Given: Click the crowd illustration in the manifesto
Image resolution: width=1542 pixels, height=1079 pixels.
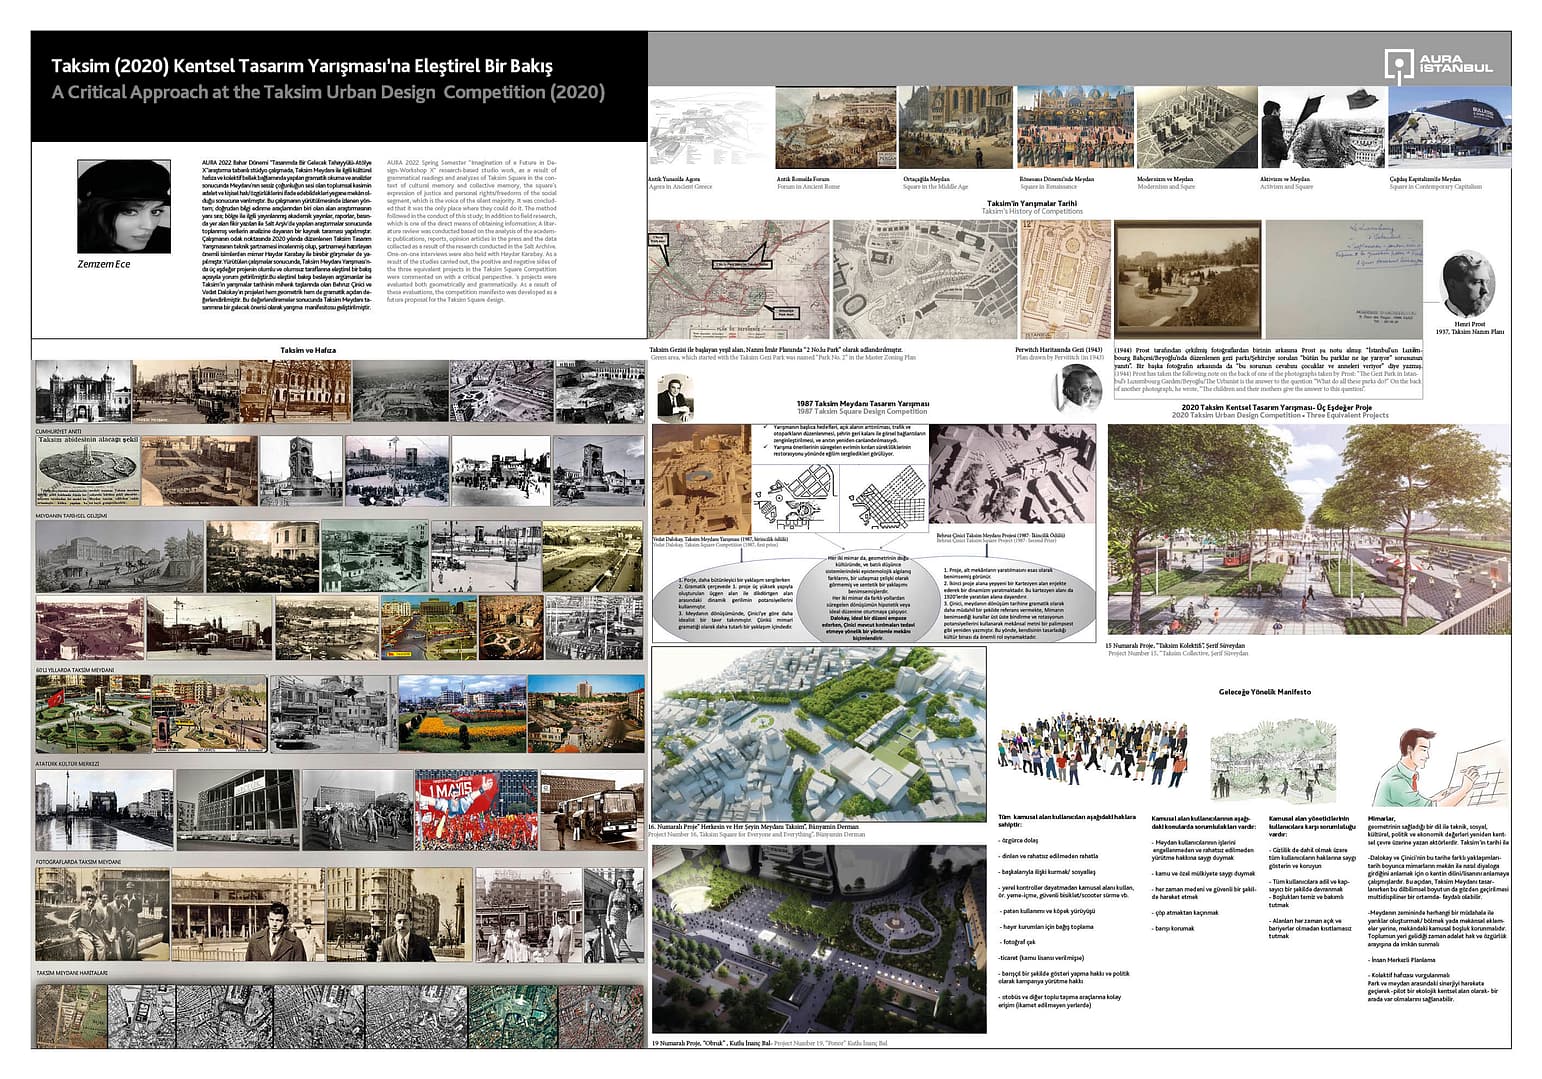Looking at the screenshot, I should [x=1092, y=752].
